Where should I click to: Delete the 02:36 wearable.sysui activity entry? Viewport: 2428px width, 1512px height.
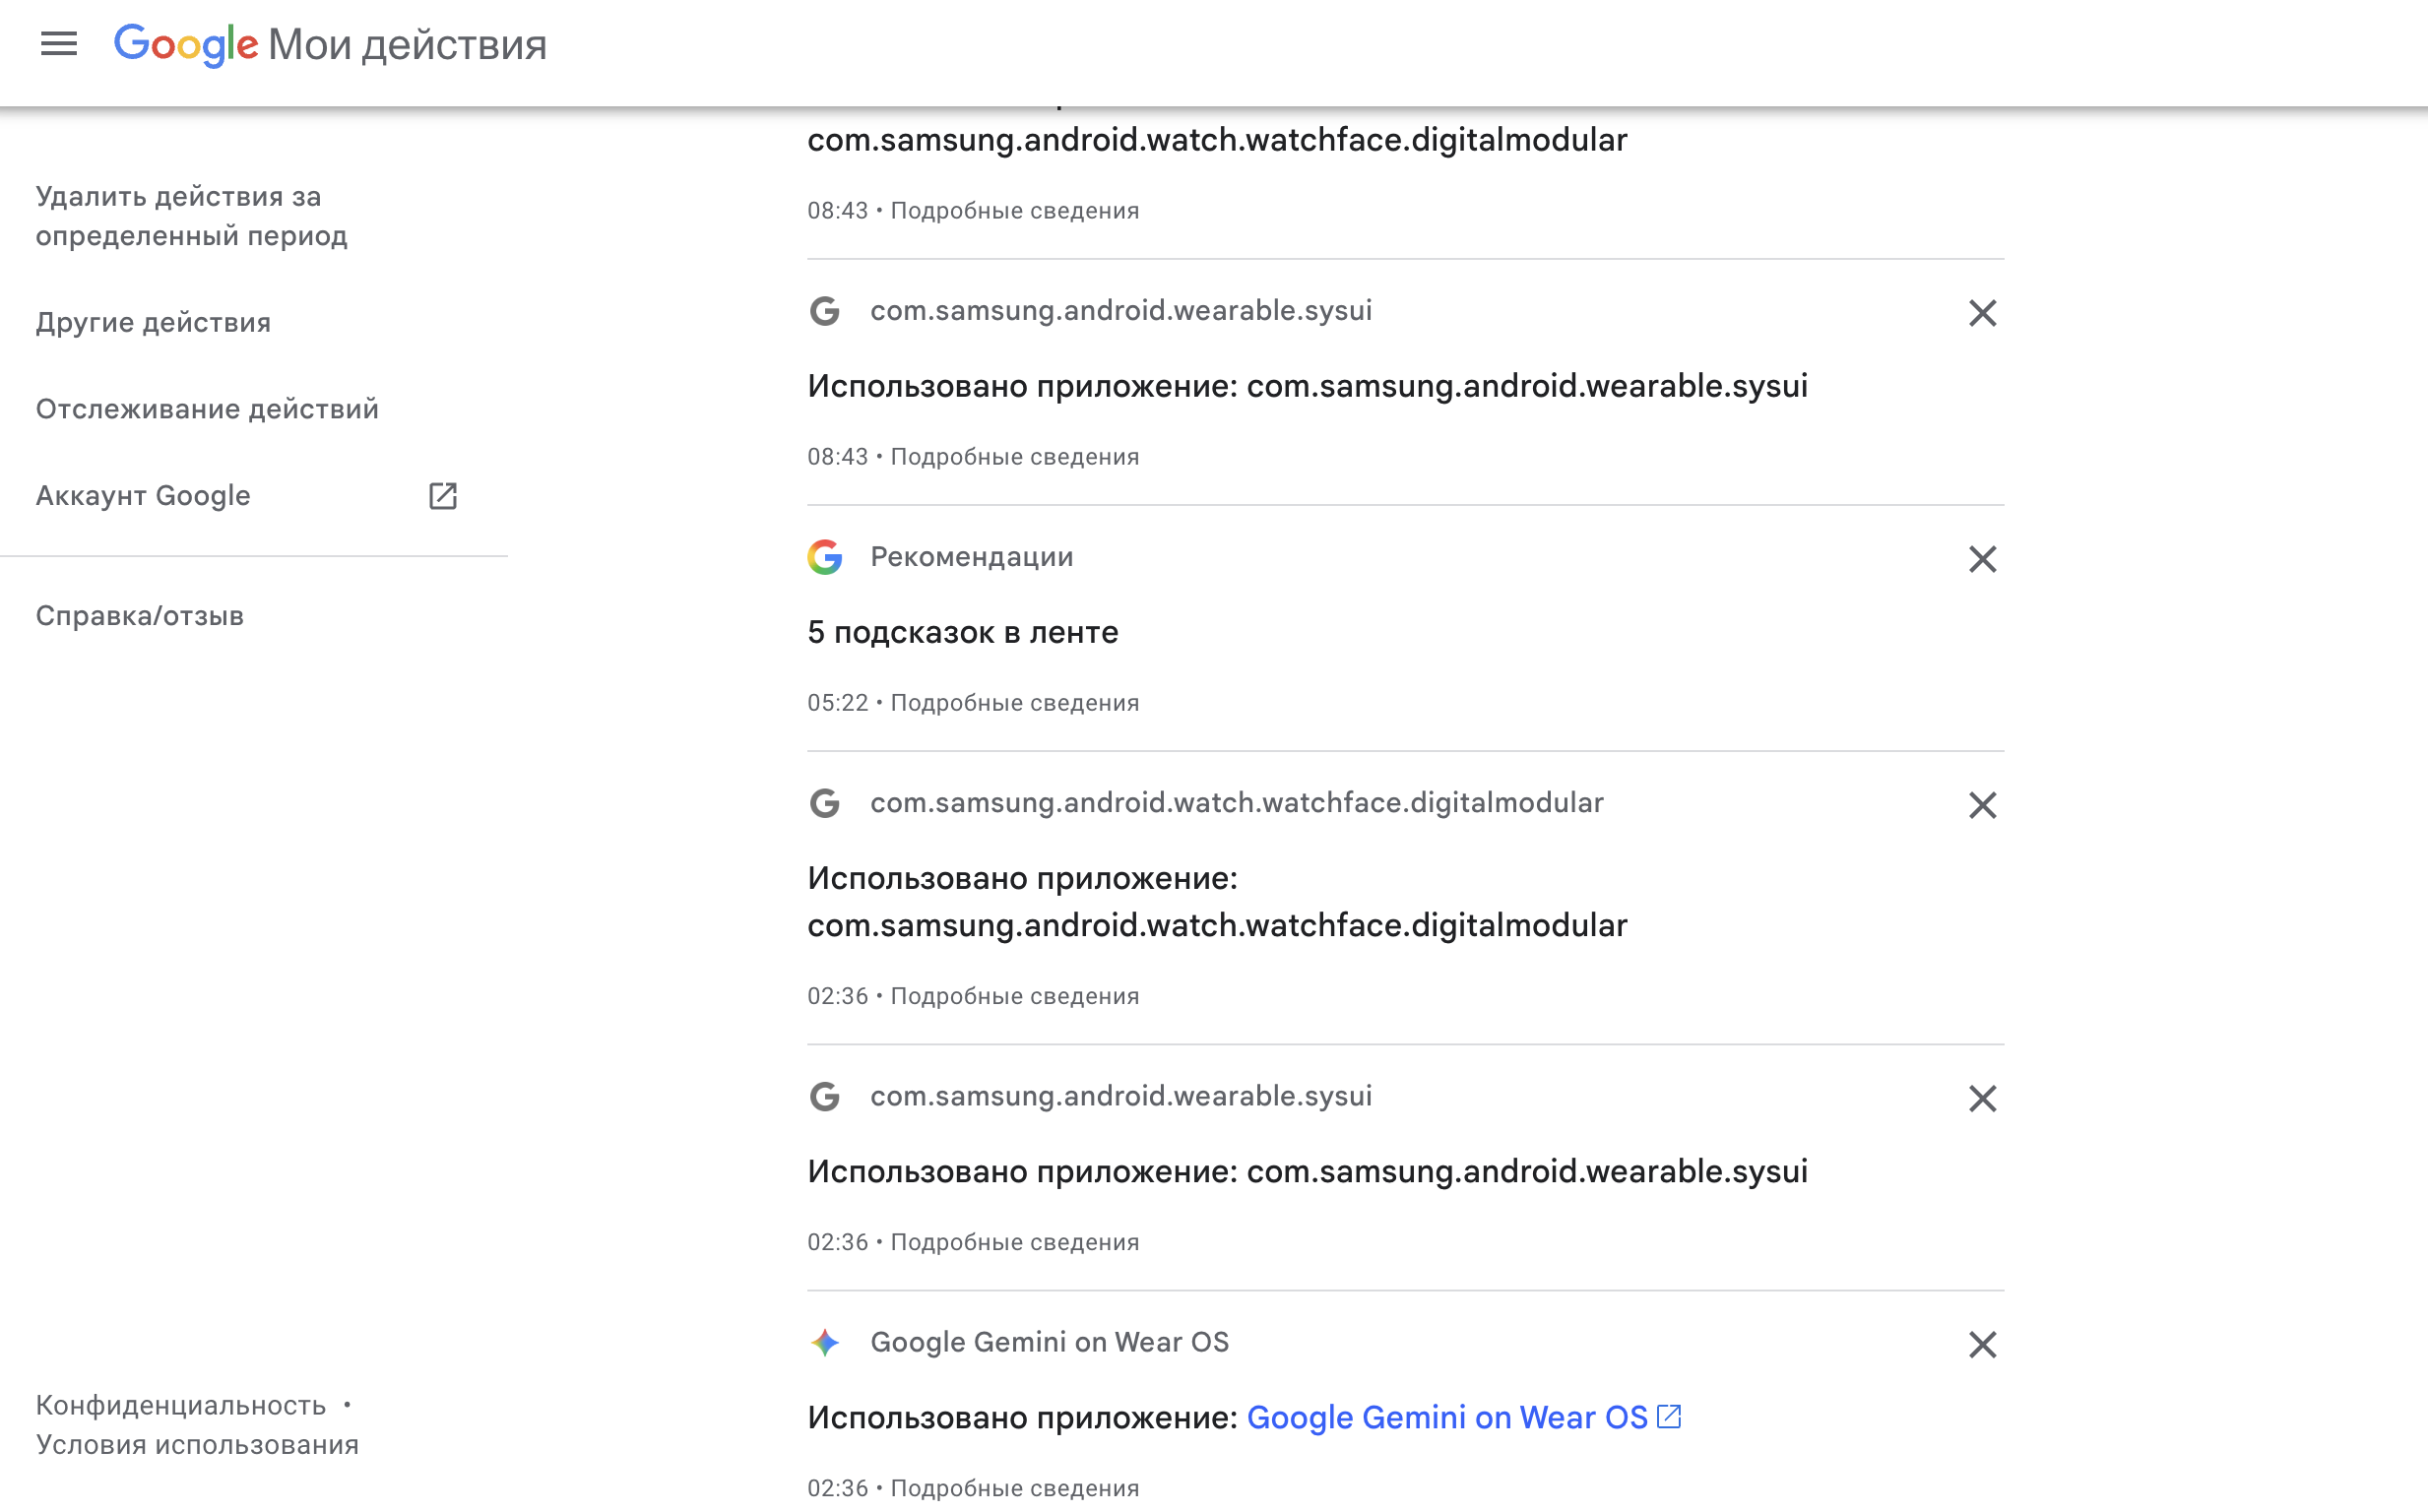(x=1981, y=1098)
